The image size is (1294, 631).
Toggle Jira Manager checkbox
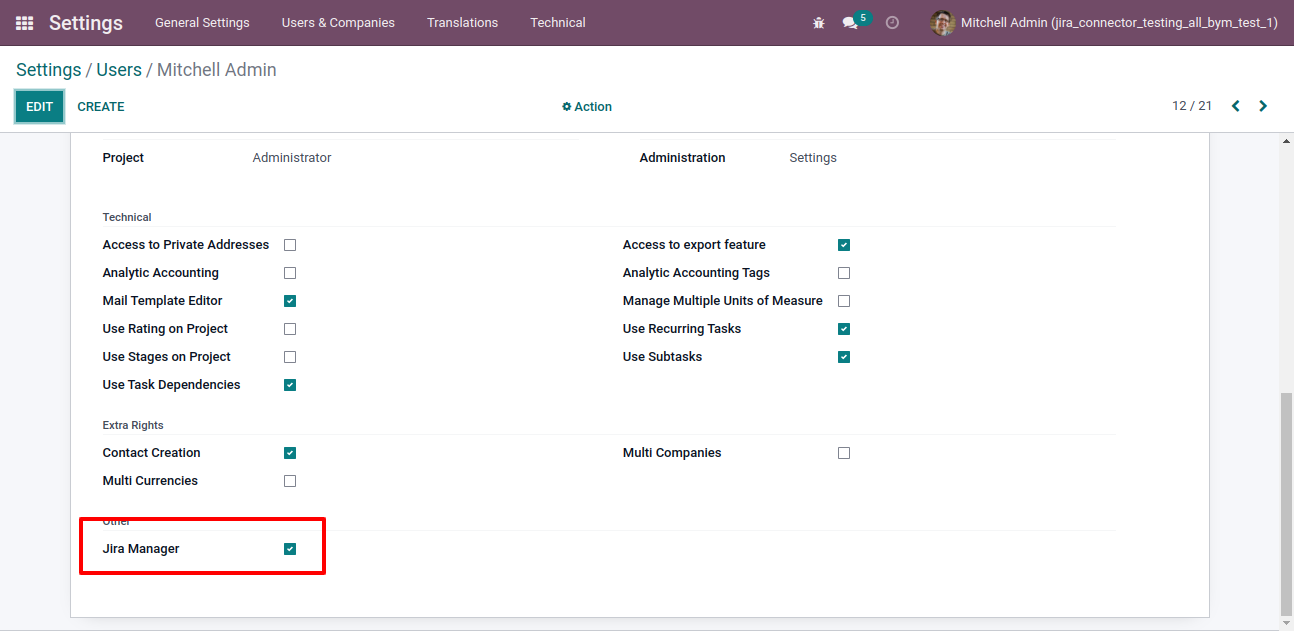[x=290, y=549]
